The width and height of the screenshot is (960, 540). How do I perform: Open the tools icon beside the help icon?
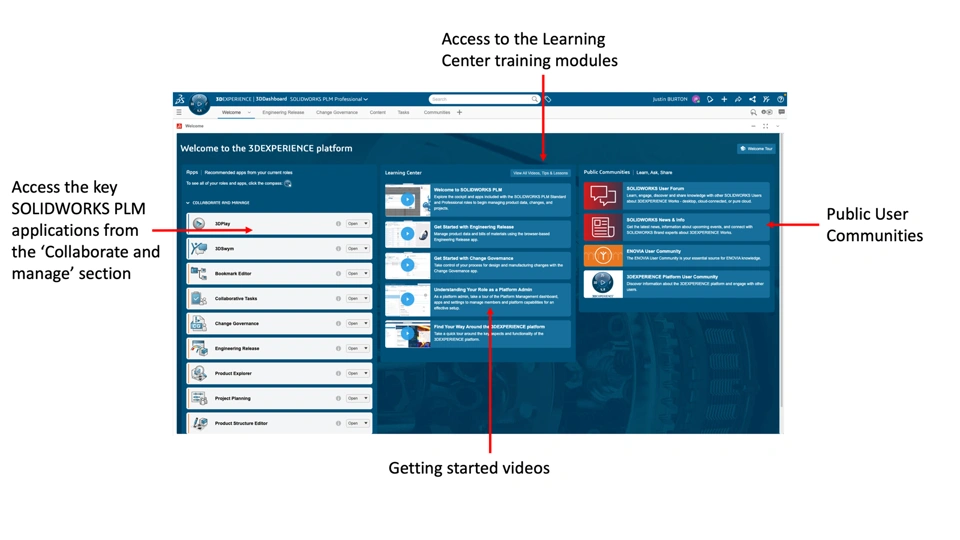pos(767,99)
